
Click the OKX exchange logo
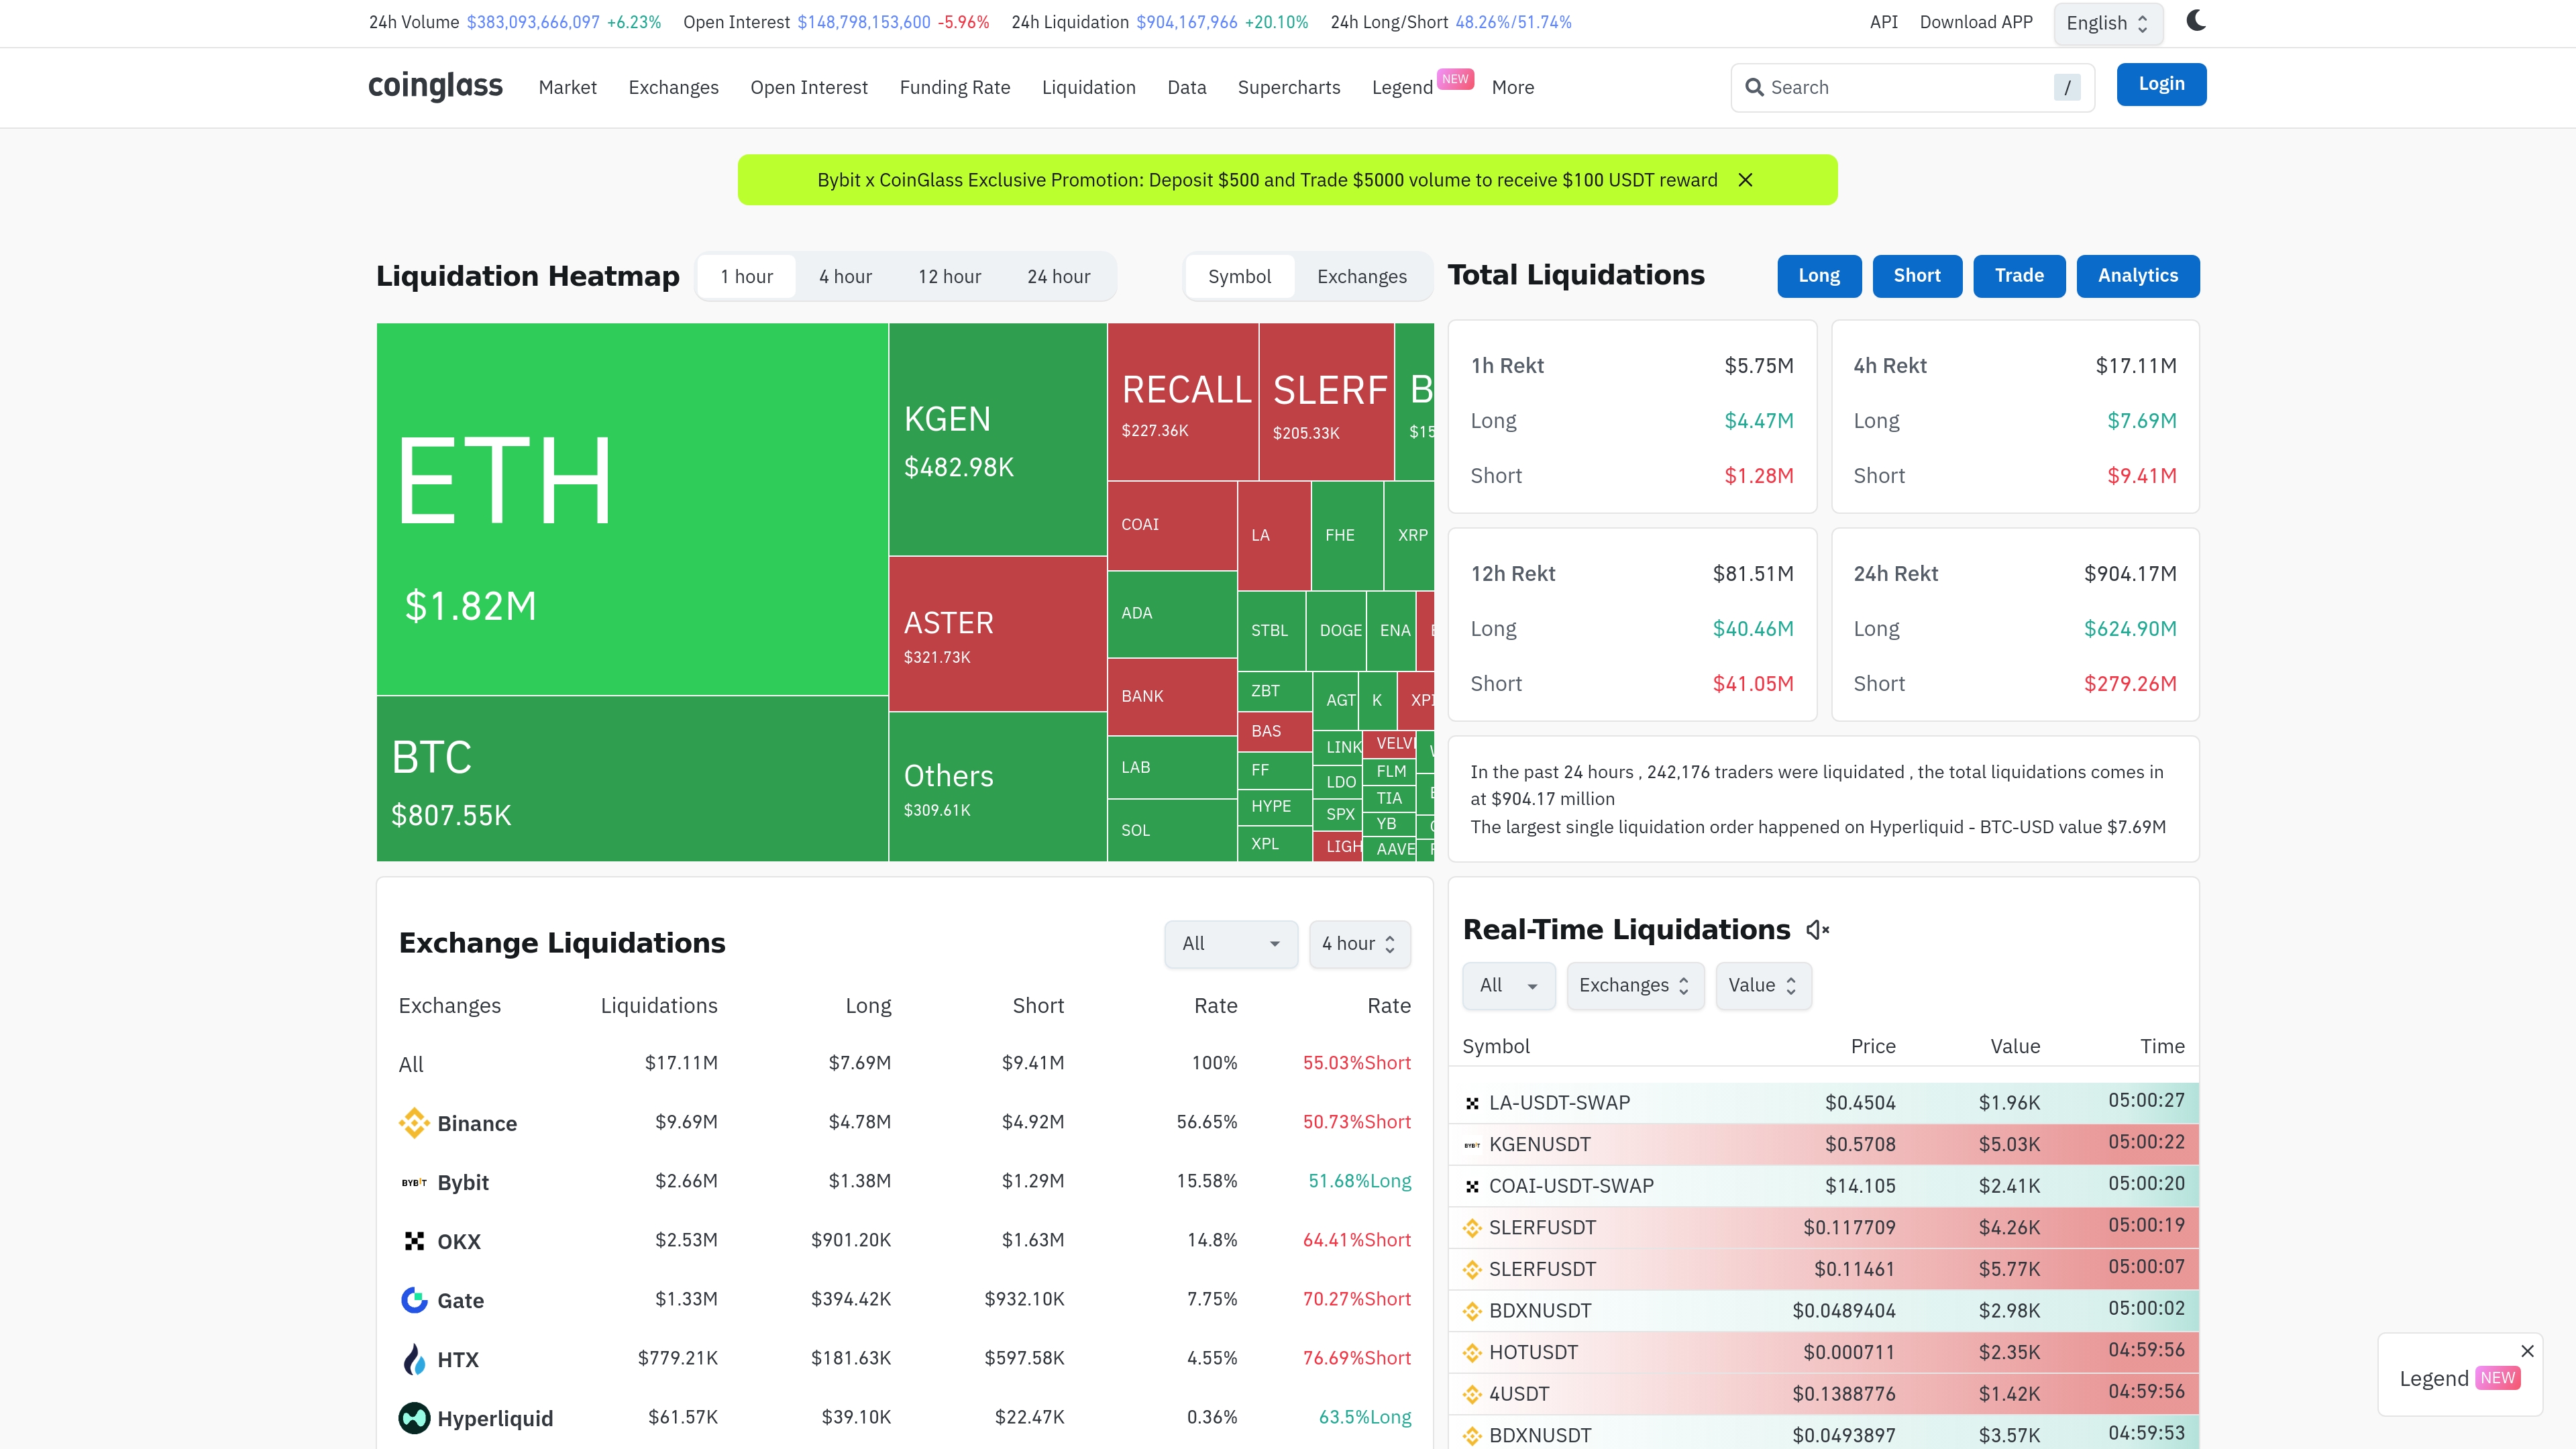[414, 1241]
